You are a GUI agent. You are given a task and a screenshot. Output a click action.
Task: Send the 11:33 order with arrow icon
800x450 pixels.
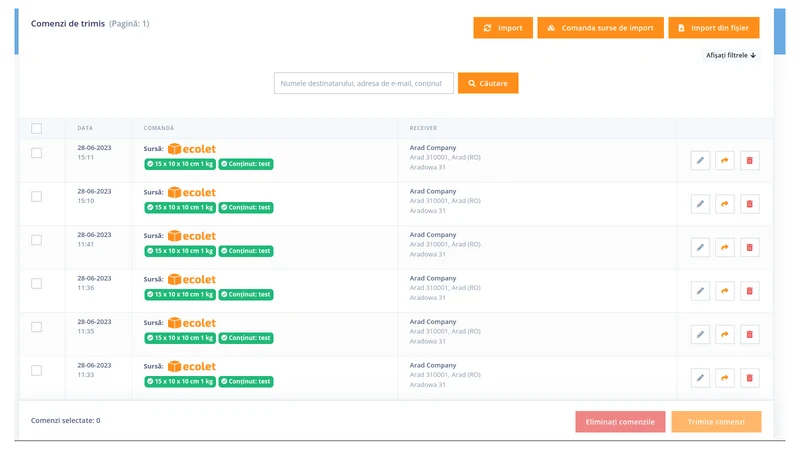coord(724,378)
